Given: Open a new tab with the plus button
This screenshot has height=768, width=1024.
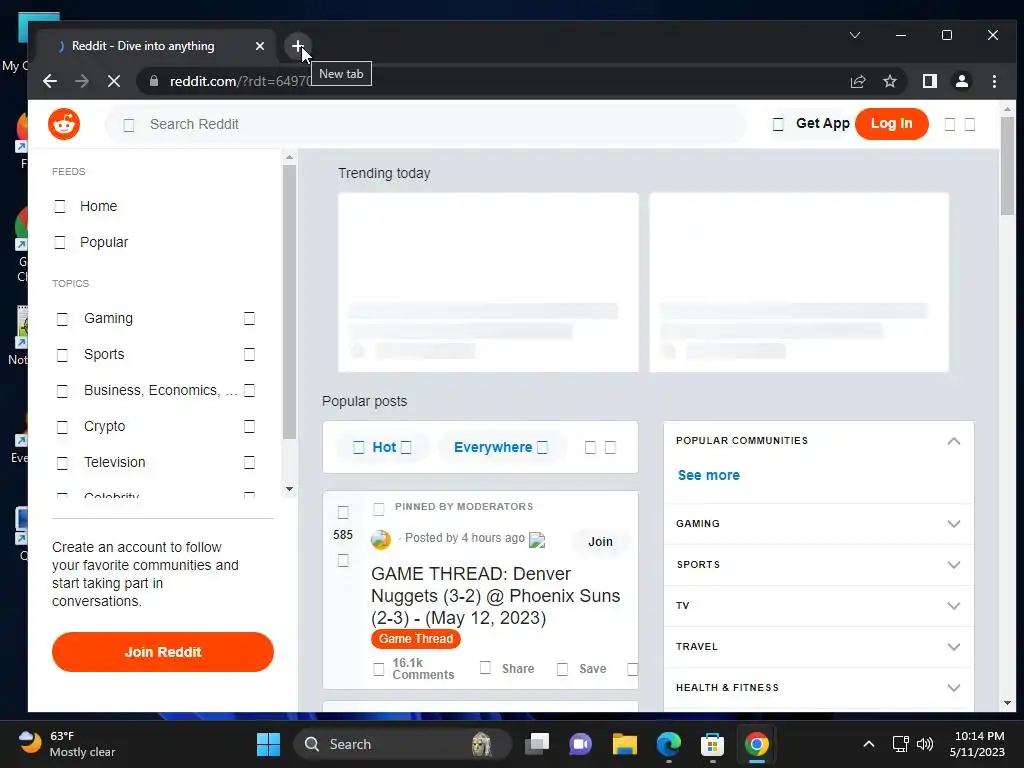Looking at the screenshot, I should click(298, 46).
